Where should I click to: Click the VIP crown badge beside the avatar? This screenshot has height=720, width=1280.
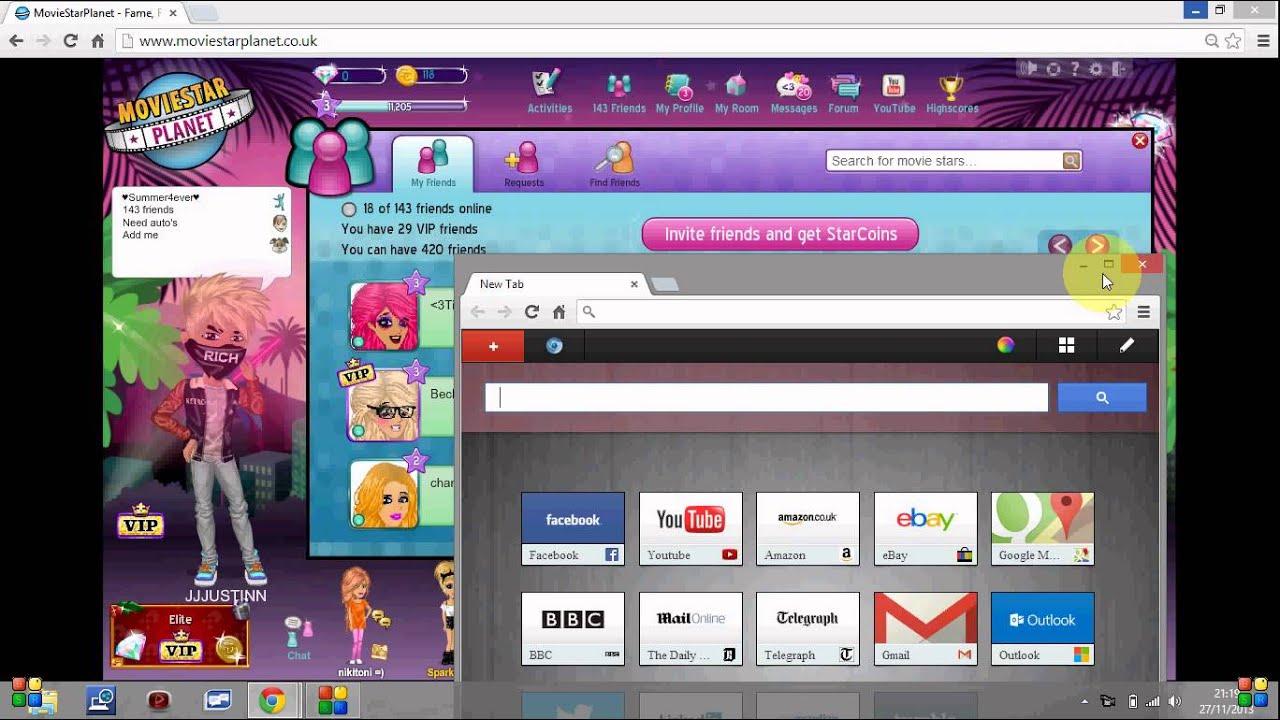[x=140, y=521]
